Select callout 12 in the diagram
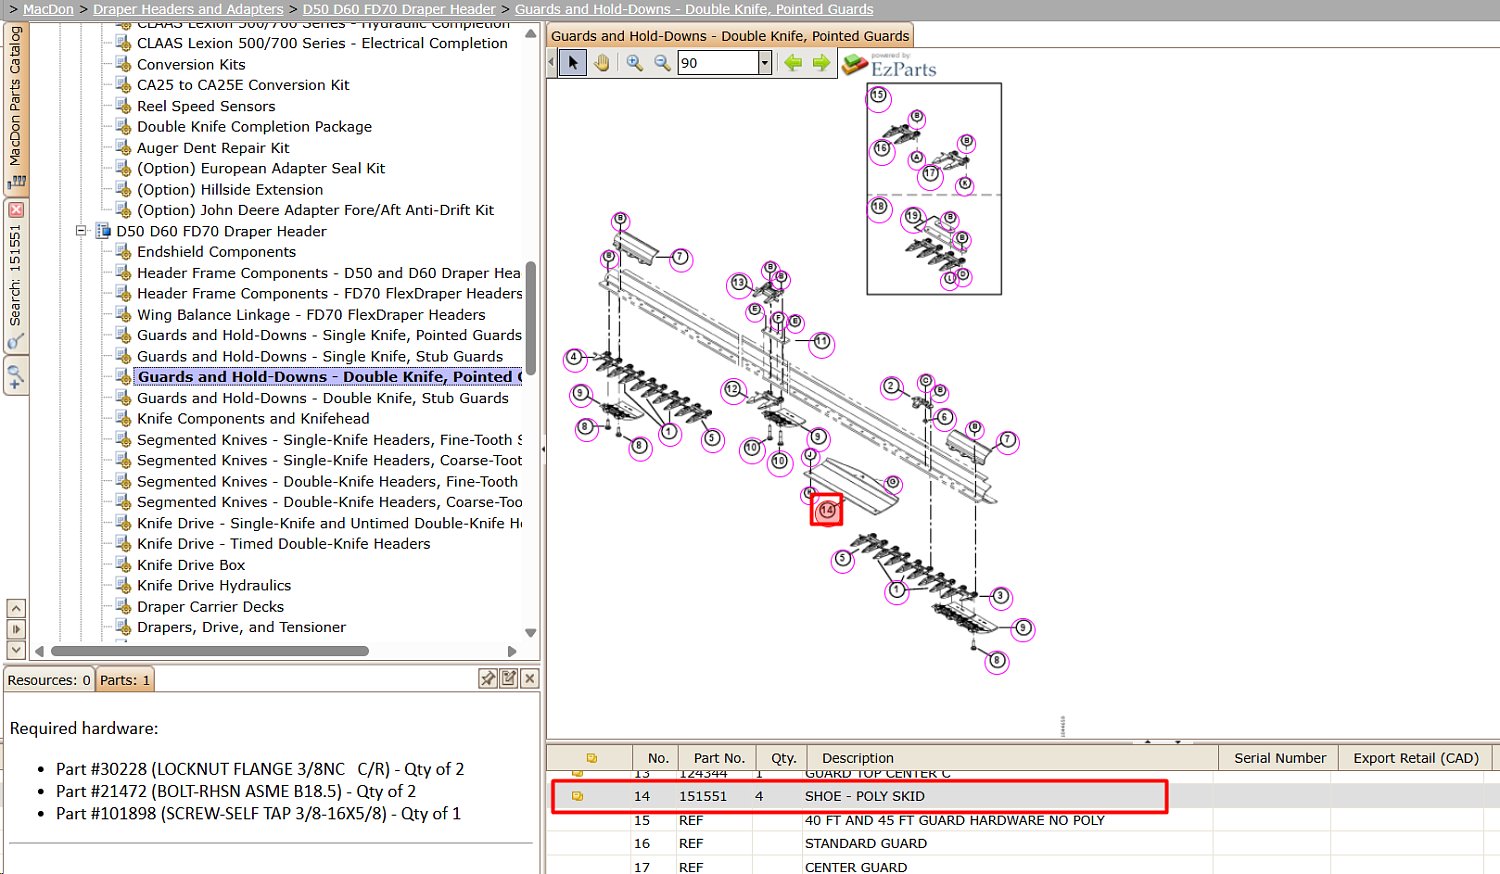1500x874 pixels. 733,389
